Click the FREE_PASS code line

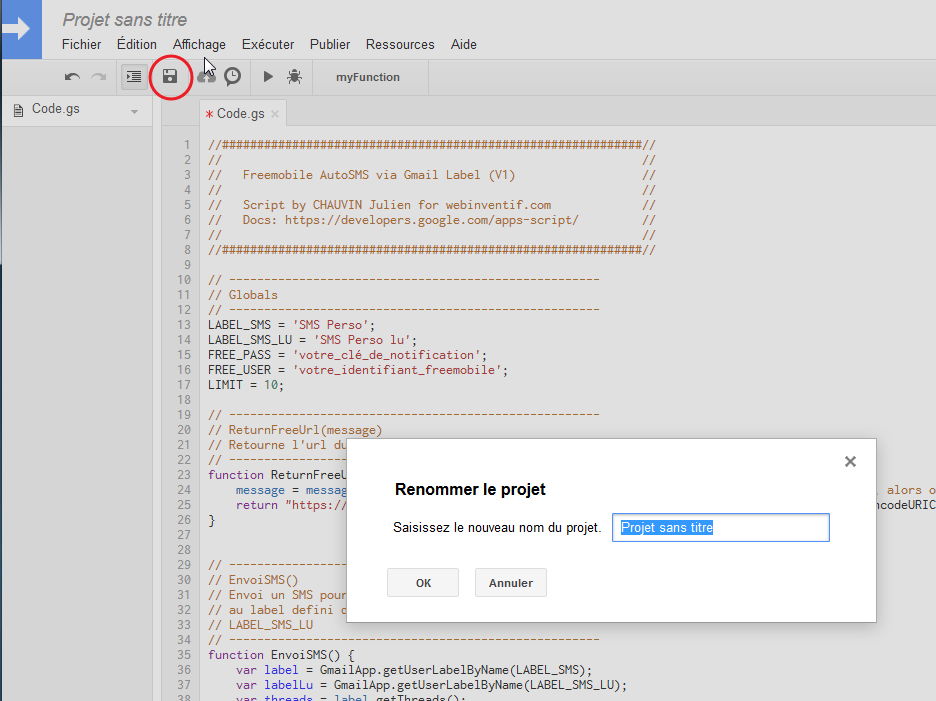pyautogui.click(x=347, y=355)
